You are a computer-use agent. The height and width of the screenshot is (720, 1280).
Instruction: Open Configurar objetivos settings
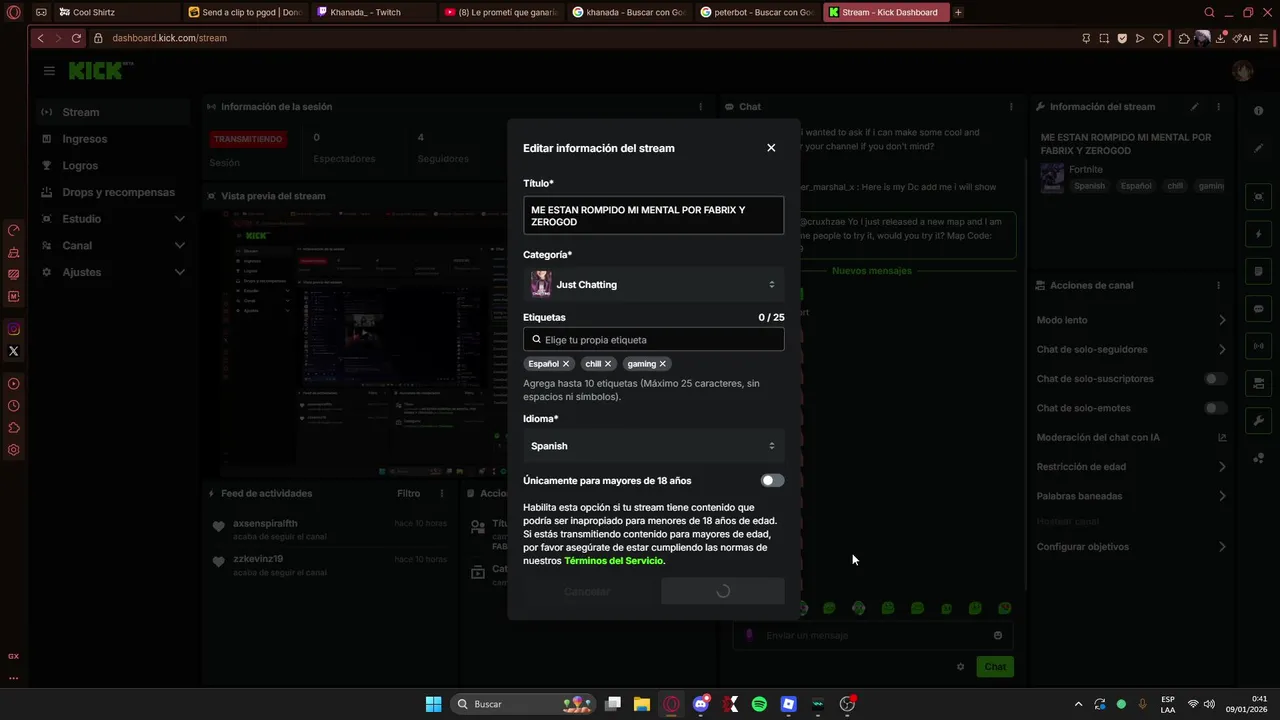(1131, 547)
